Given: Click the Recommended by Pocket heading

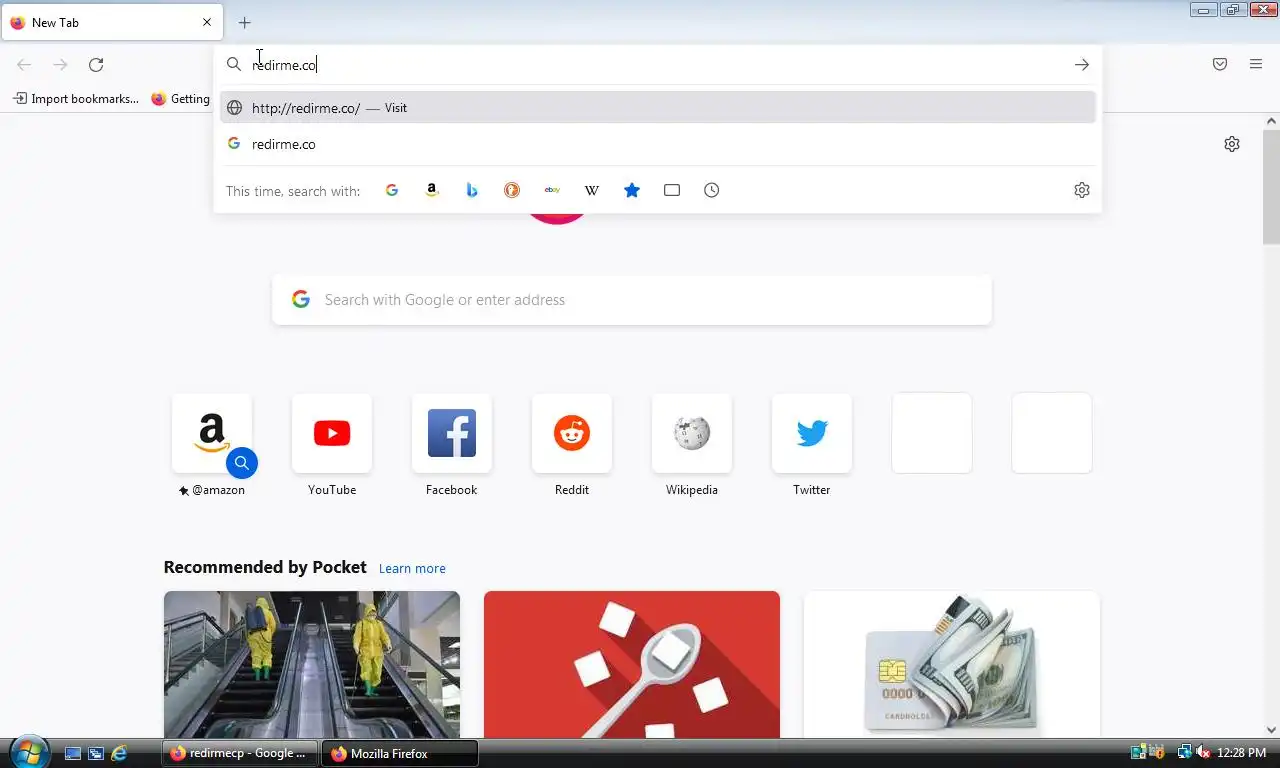Looking at the screenshot, I should pyautogui.click(x=265, y=567).
